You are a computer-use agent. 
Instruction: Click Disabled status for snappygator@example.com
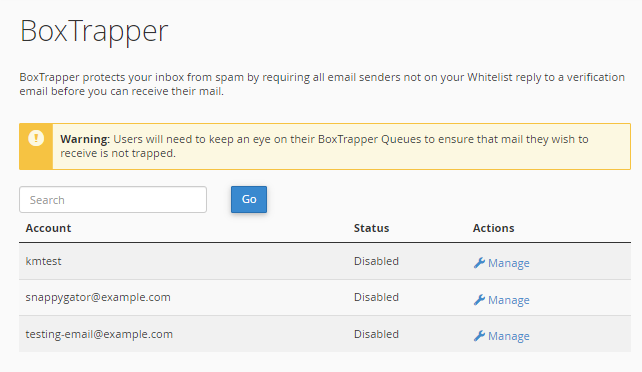(376, 297)
